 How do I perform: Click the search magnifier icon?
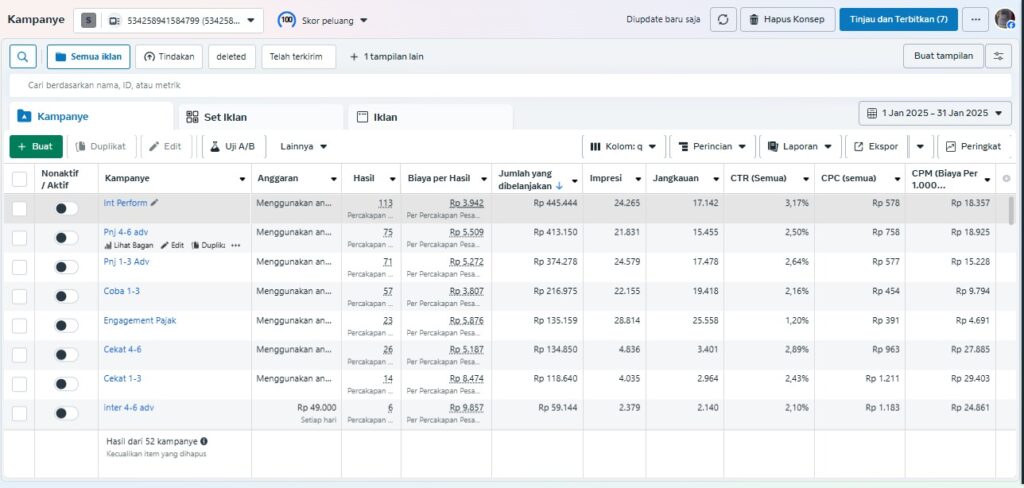[22, 57]
